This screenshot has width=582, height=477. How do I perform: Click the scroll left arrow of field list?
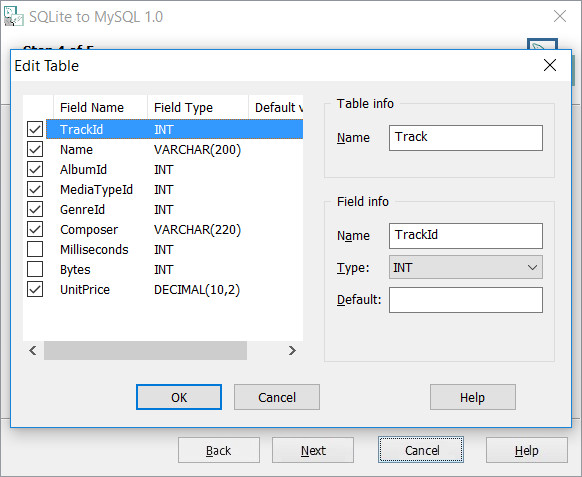pos(33,350)
